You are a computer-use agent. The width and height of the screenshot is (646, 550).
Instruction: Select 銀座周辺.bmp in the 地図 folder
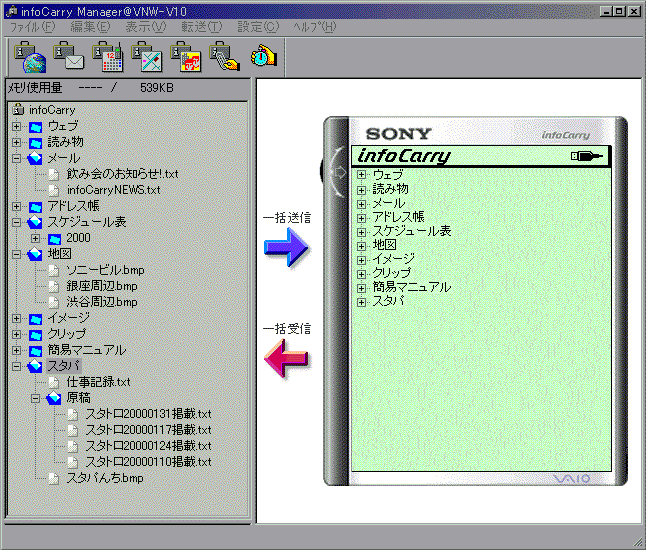point(101,286)
